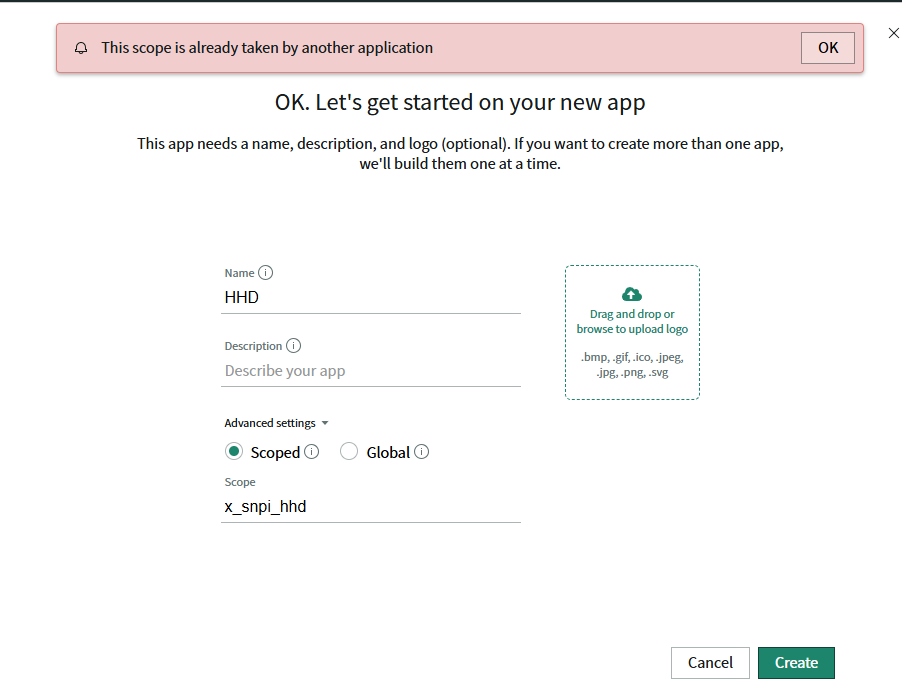Image resolution: width=902 pixels, height=688 pixels.
Task: Collapse the Advanced settings section
Action: (x=276, y=423)
